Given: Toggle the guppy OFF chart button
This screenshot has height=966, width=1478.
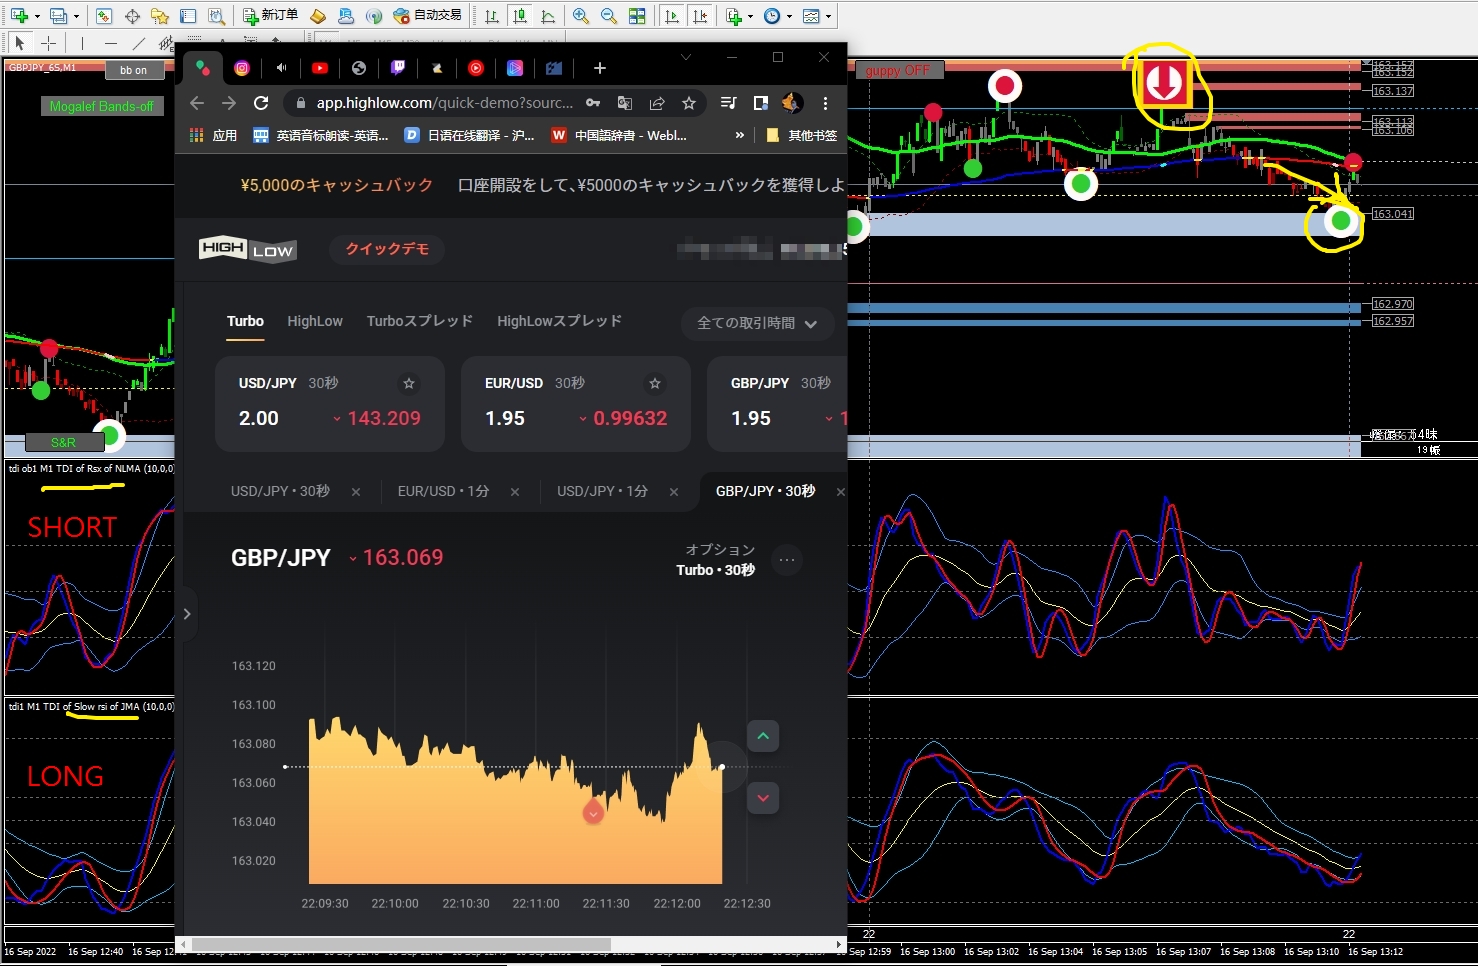Looking at the screenshot, I should click(x=897, y=70).
